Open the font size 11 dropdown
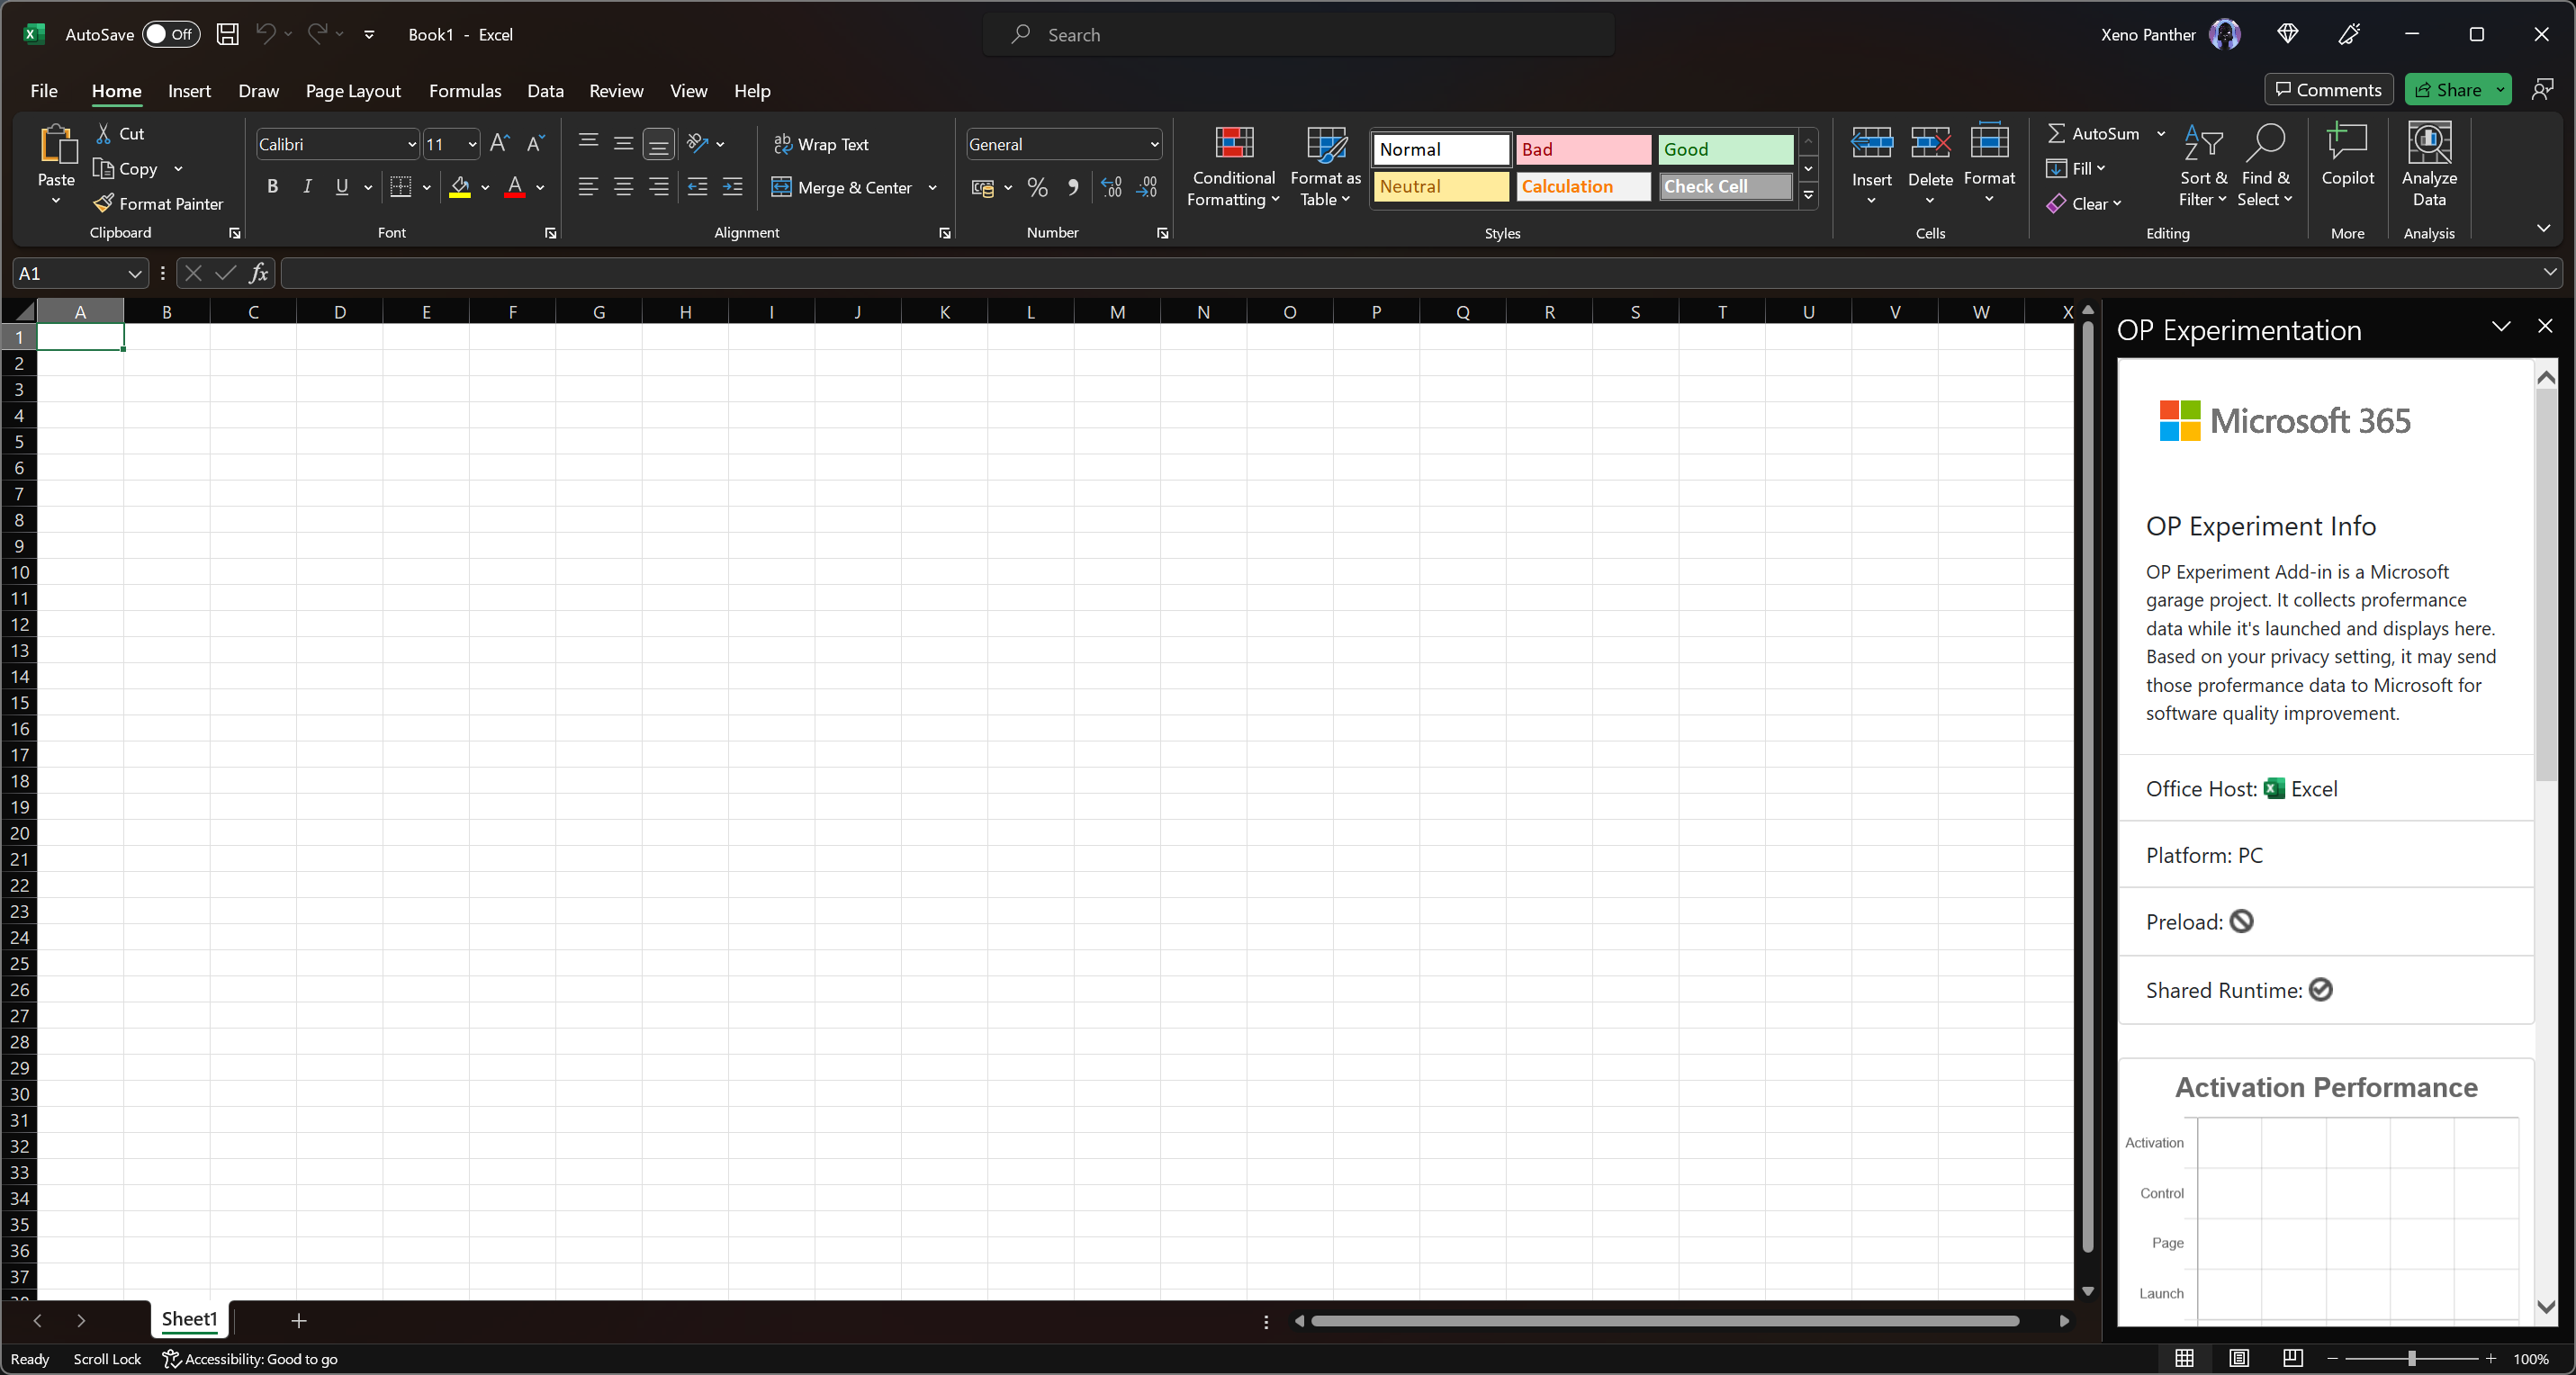 point(472,144)
